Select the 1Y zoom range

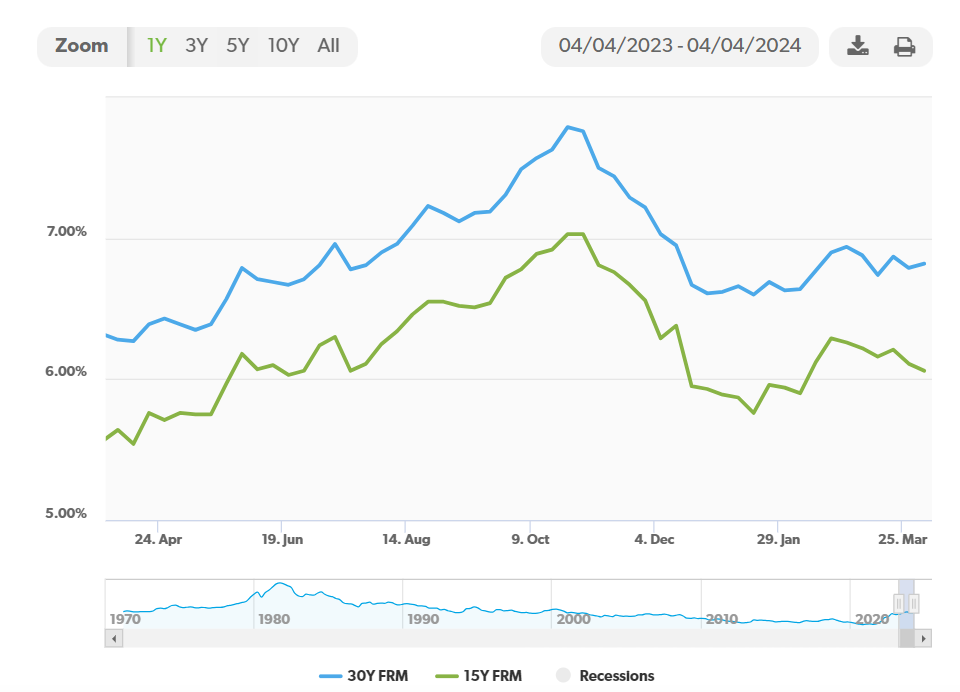point(157,46)
